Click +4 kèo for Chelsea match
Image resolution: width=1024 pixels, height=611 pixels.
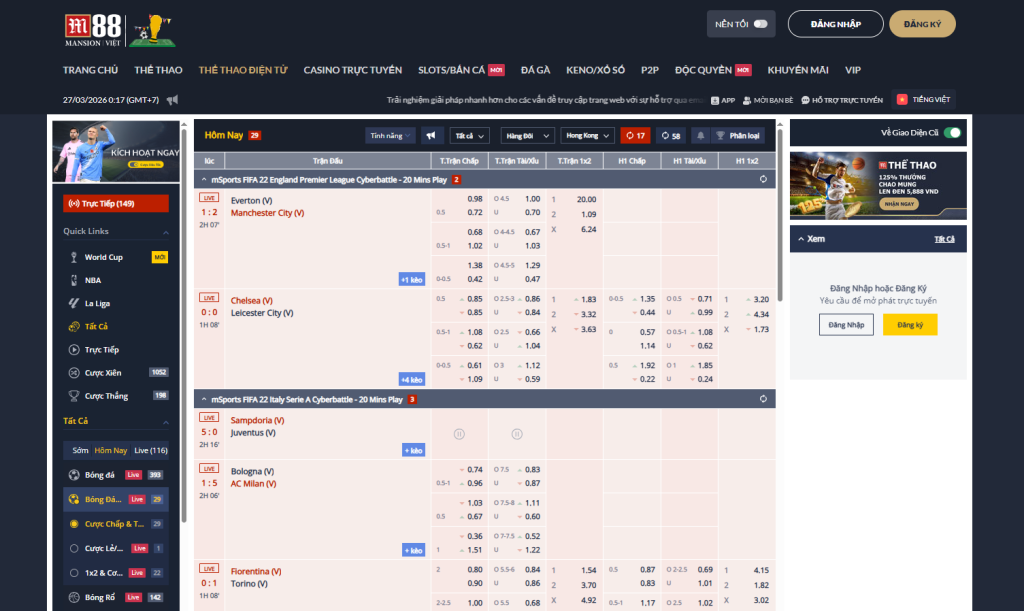pos(412,379)
